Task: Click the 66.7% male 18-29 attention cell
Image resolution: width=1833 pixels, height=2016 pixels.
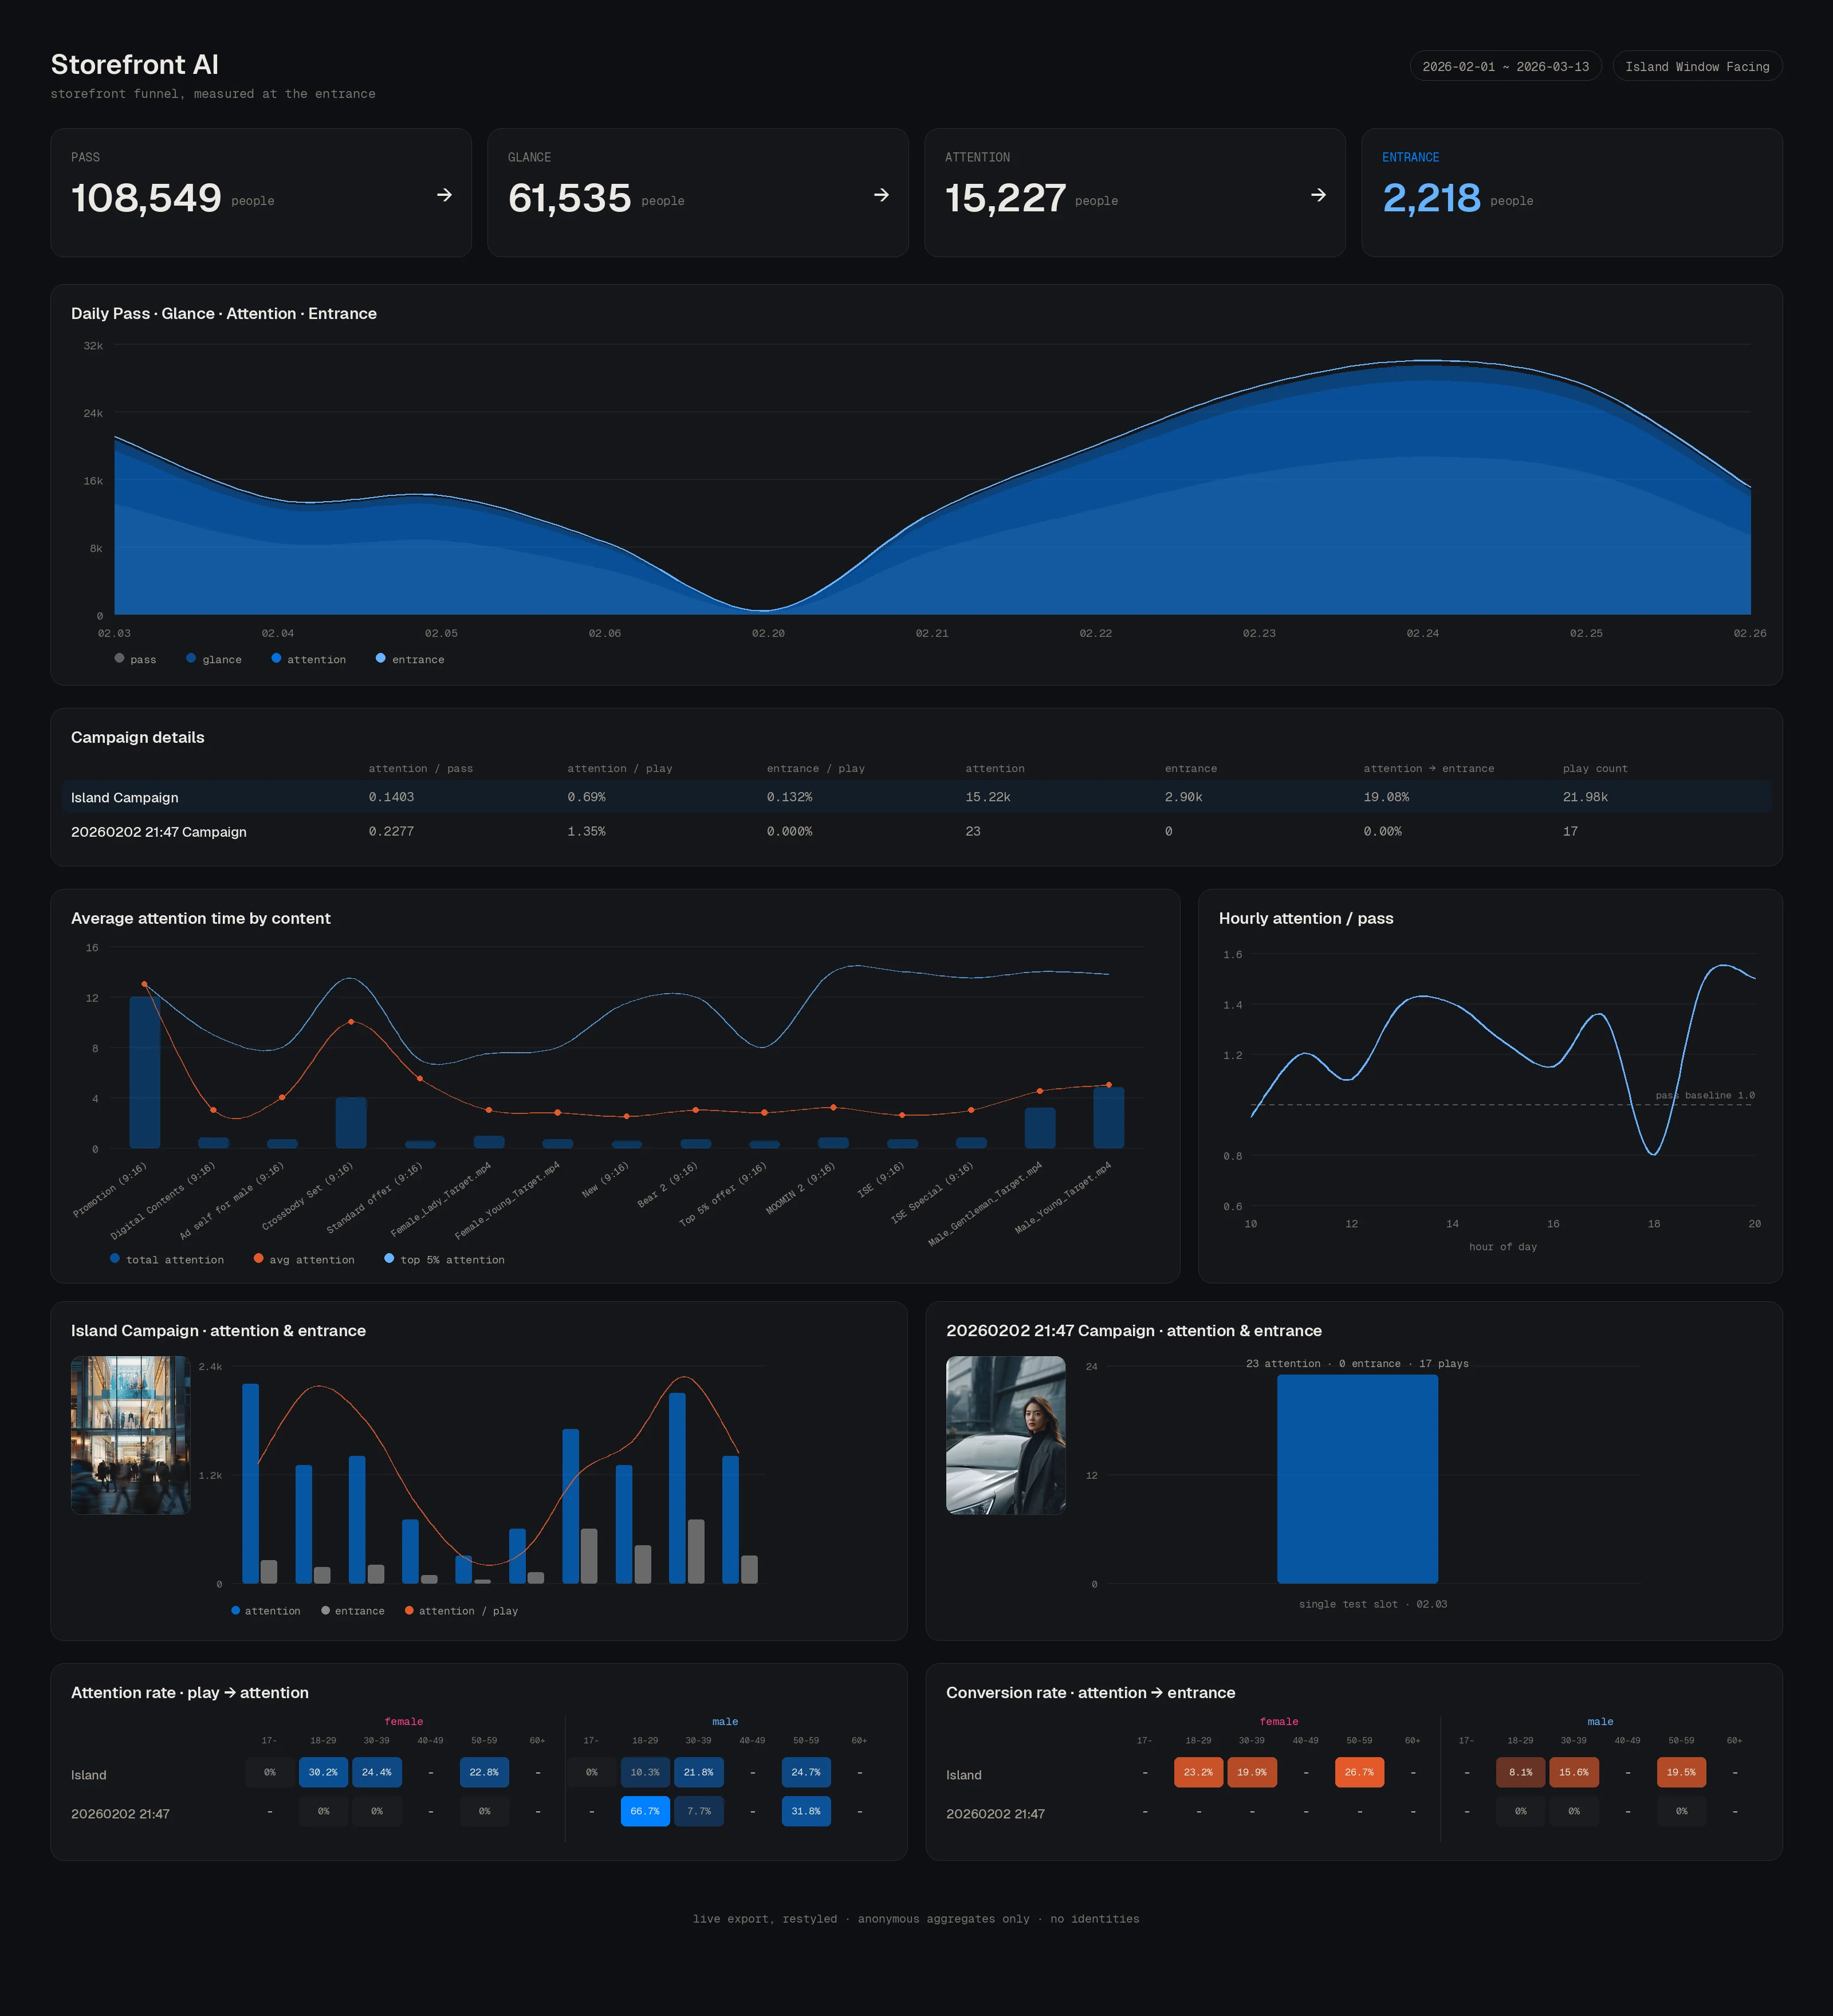Action: (x=645, y=1811)
